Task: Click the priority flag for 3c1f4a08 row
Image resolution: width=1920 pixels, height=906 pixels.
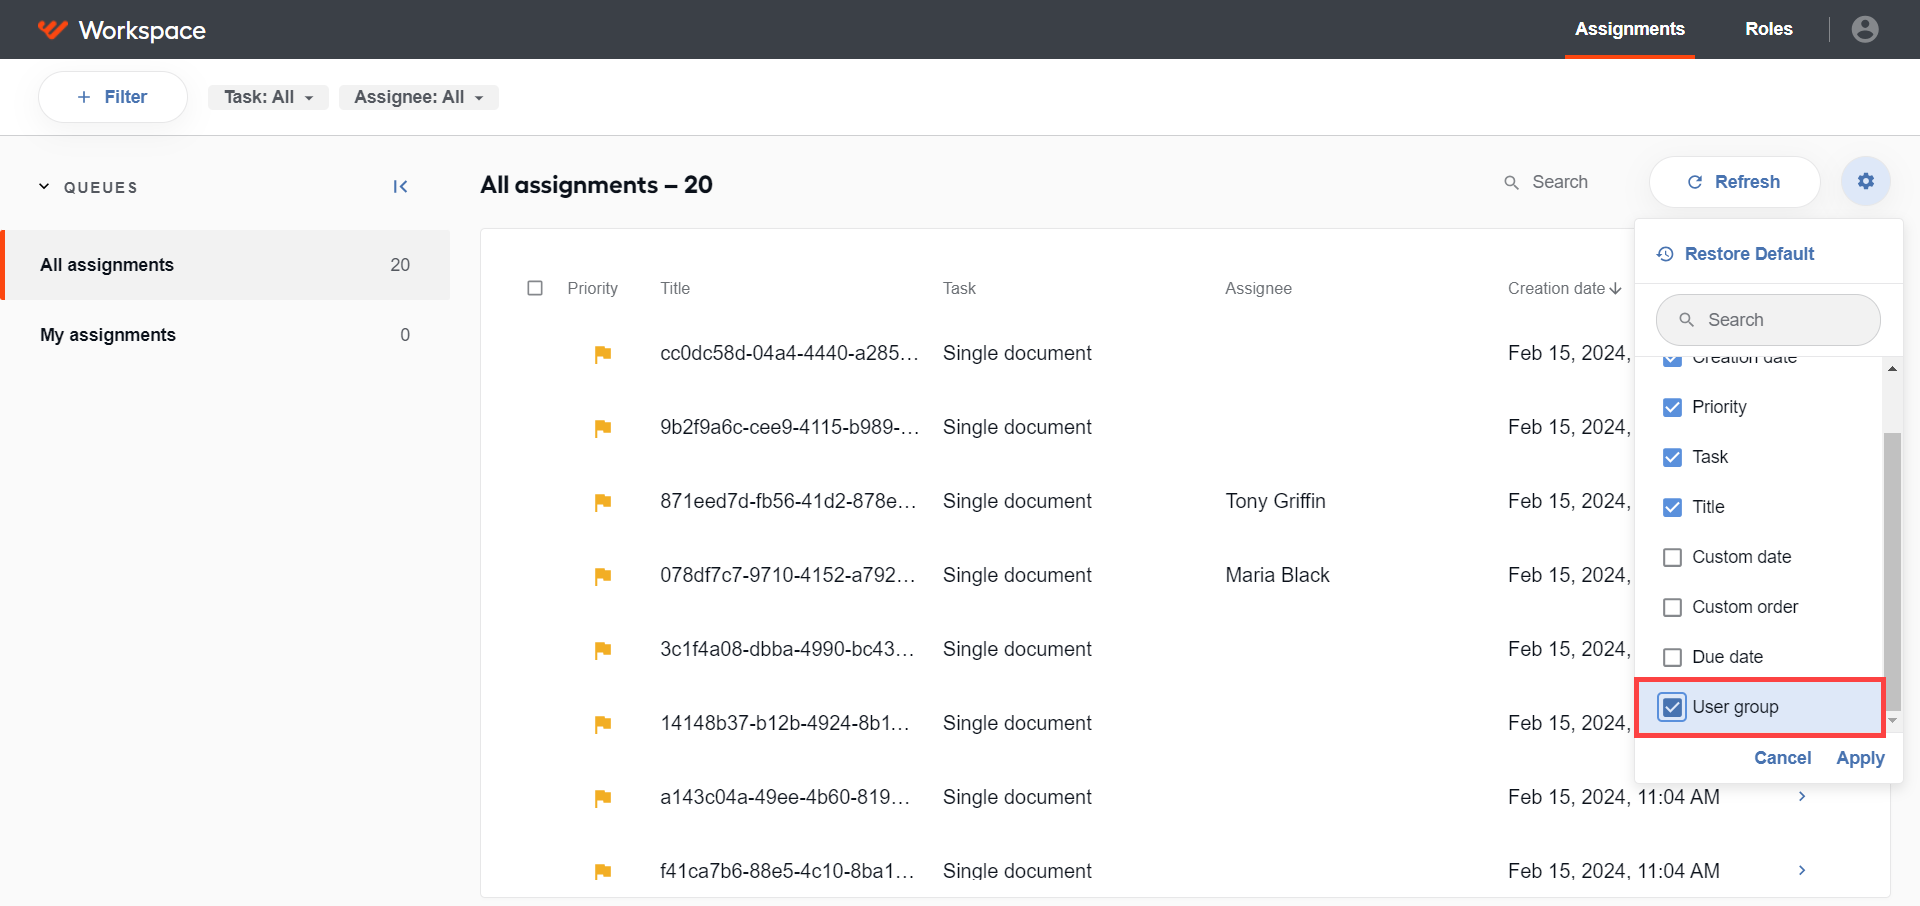Action: 602,649
